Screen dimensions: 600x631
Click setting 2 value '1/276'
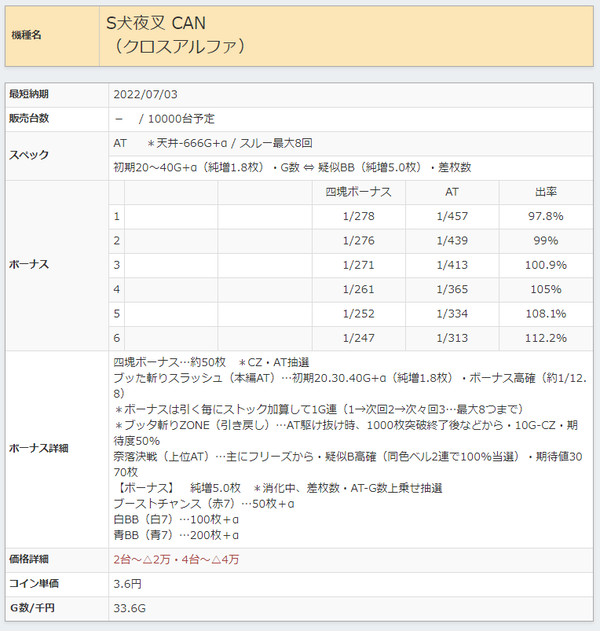coord(359,241)
